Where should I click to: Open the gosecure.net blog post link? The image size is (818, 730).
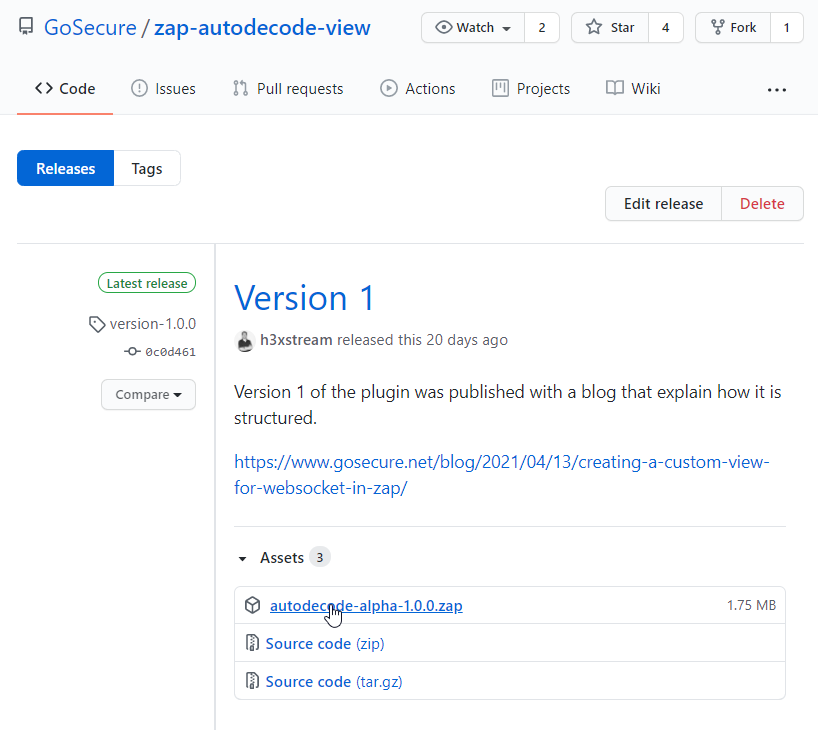501,475
